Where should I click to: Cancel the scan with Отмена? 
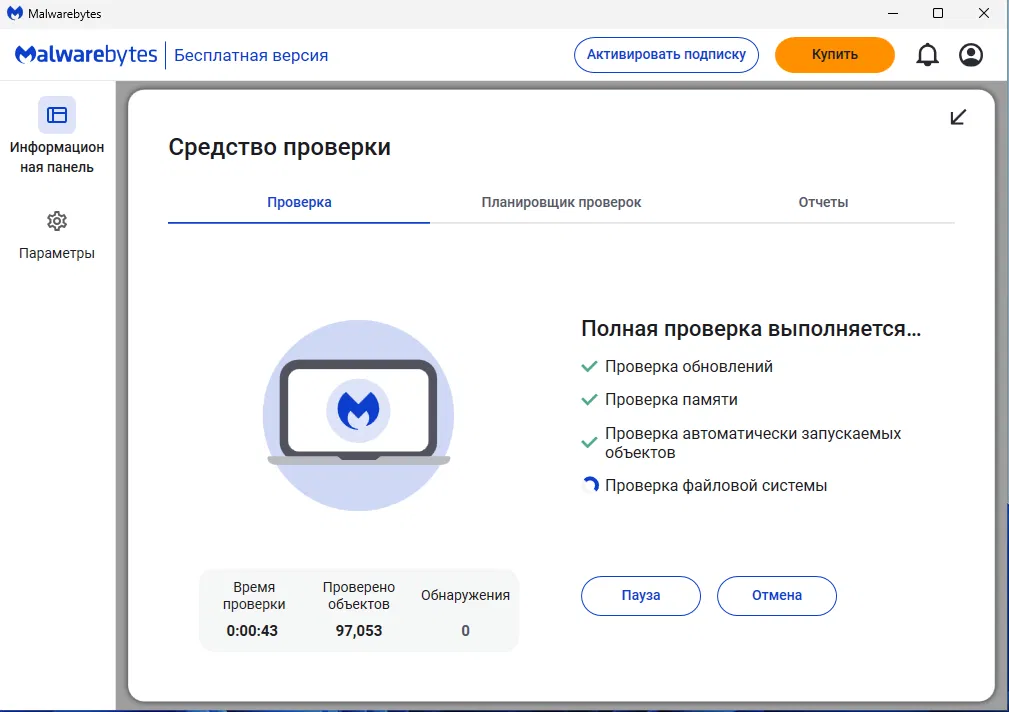[x=777, y=595]
